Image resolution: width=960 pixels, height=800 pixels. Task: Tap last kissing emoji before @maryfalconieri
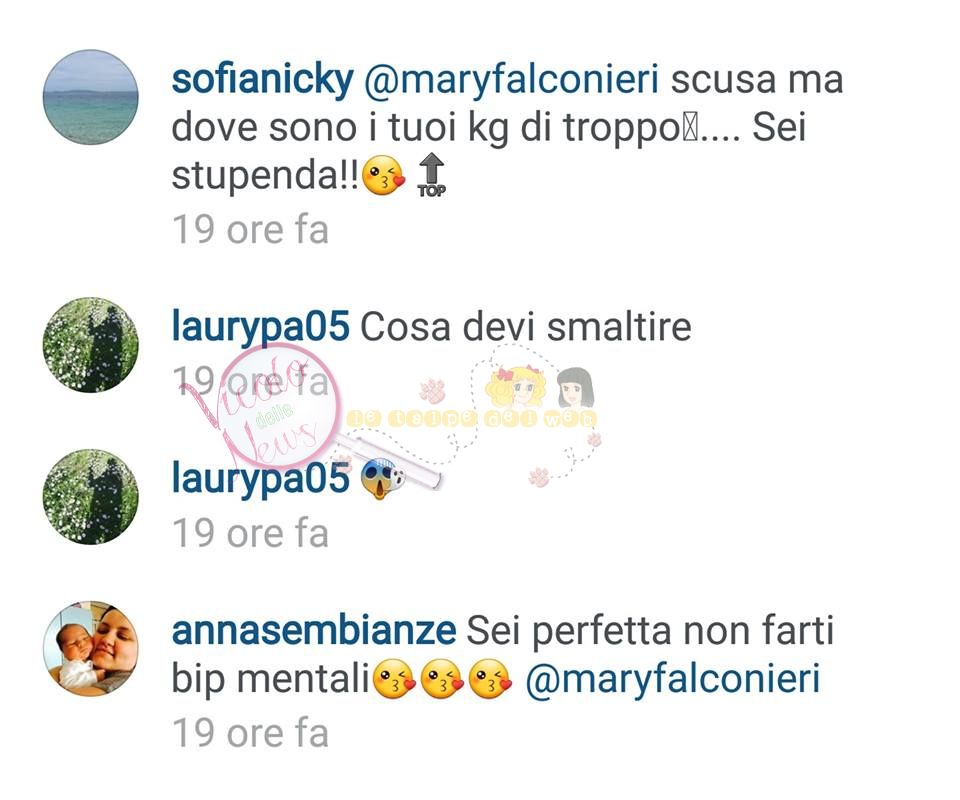coord(489,679)
